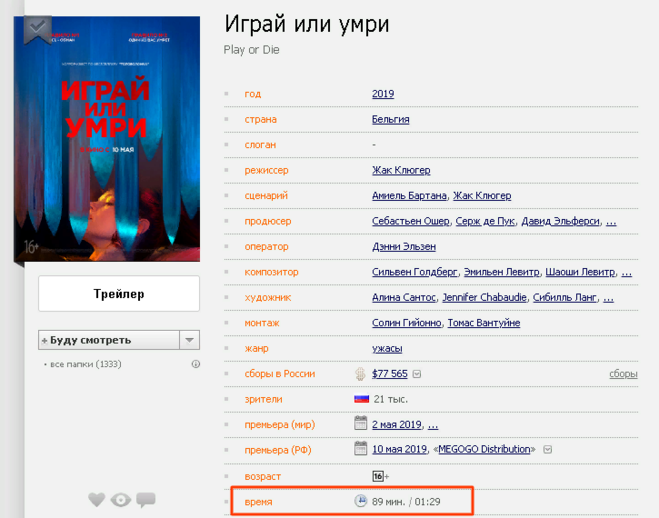This screenshot has height=518, width=659.
Task: Click the info icon beside все папки
Action: tap(195, 364)
